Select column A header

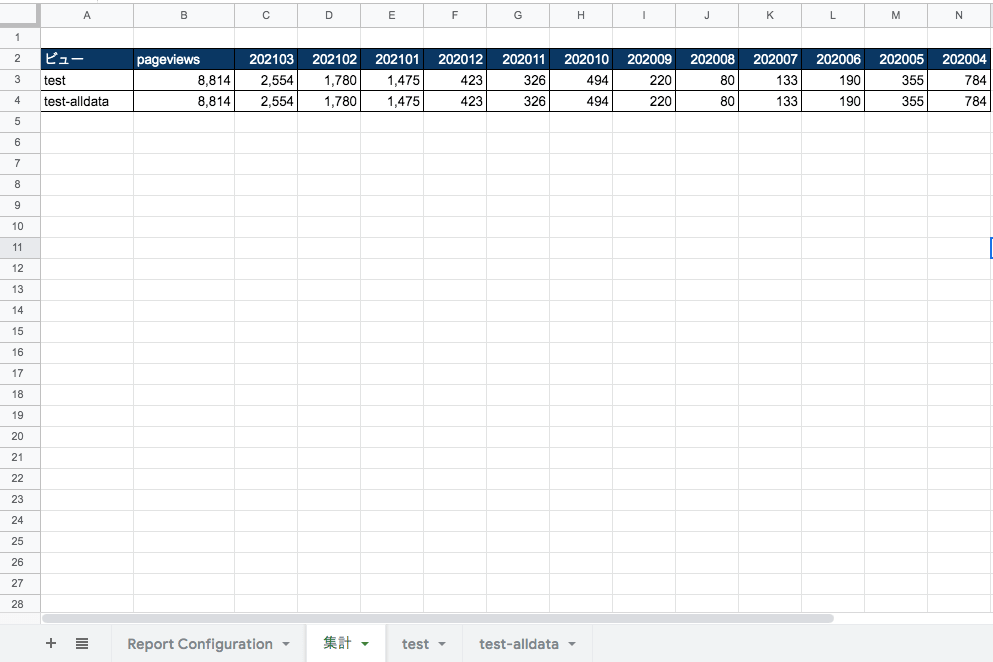tap(87, 15)
